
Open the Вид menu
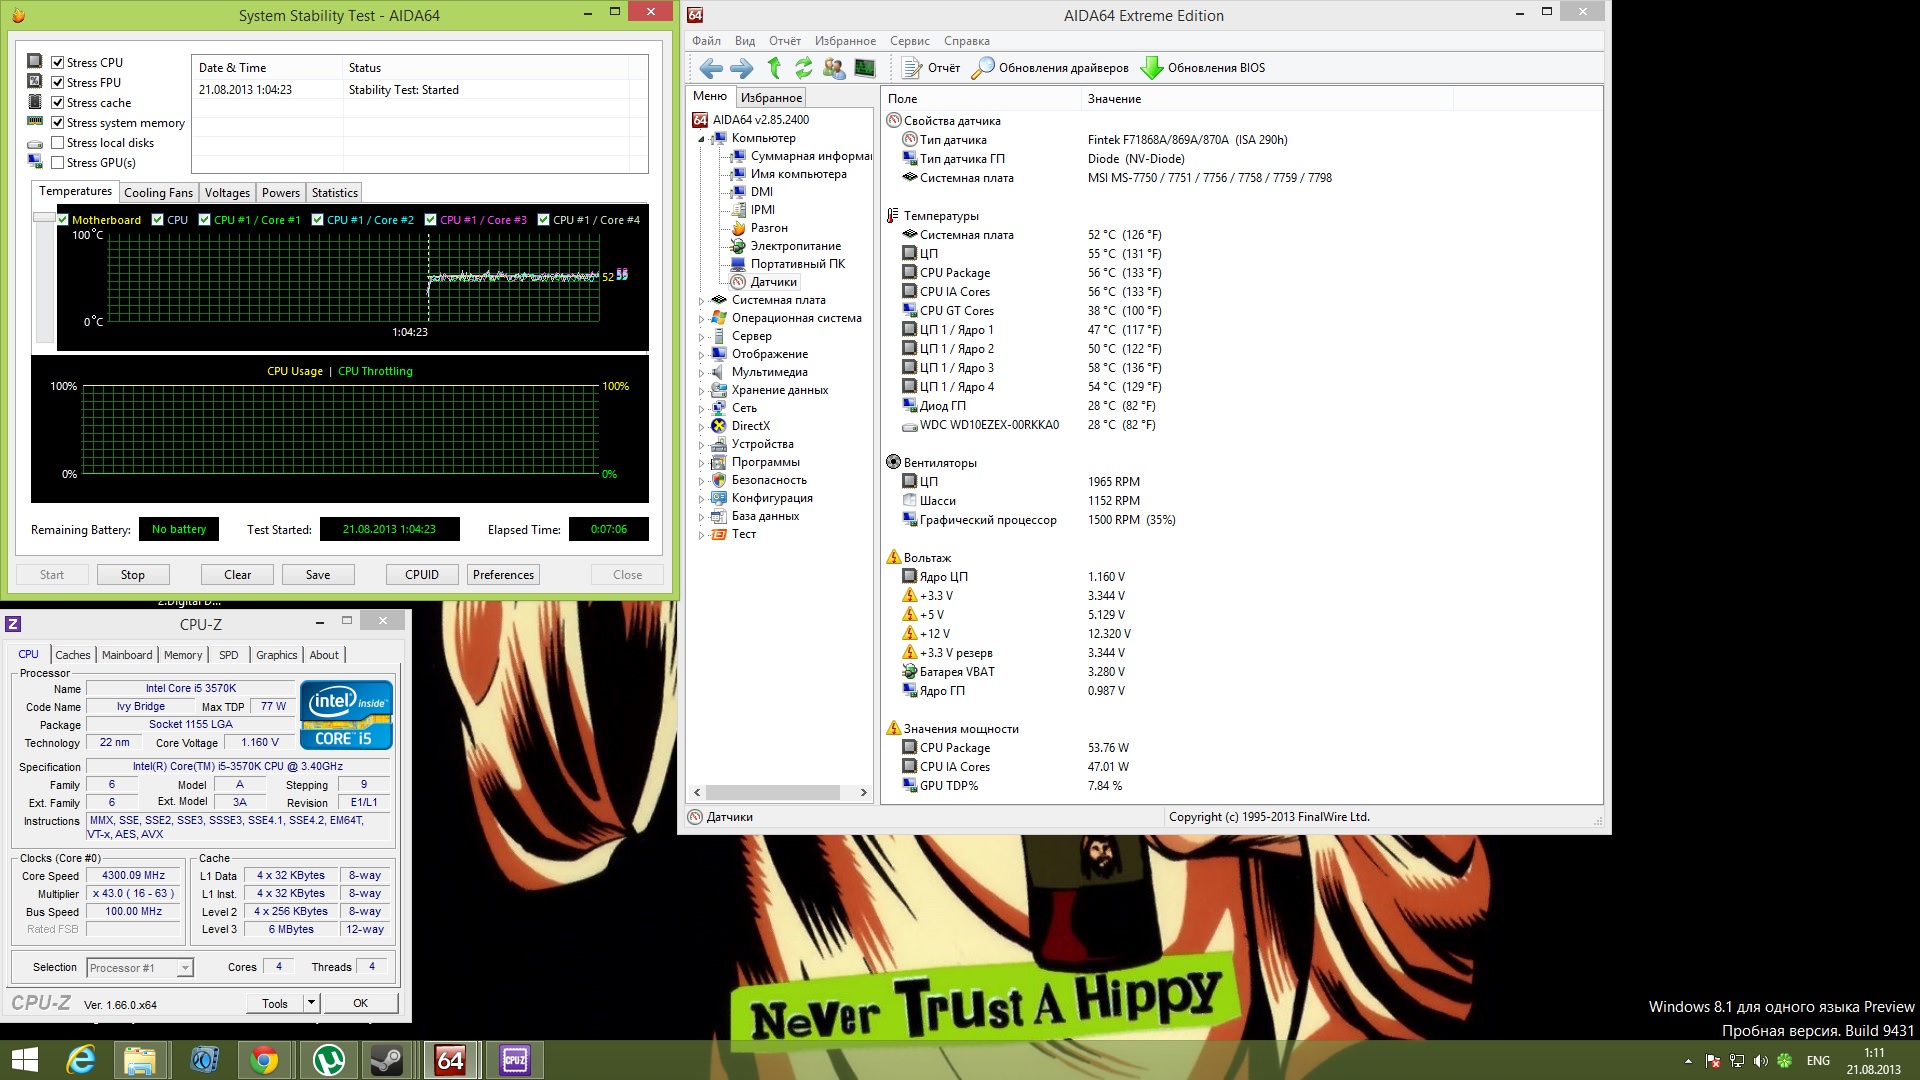click(x=745, y=41)
